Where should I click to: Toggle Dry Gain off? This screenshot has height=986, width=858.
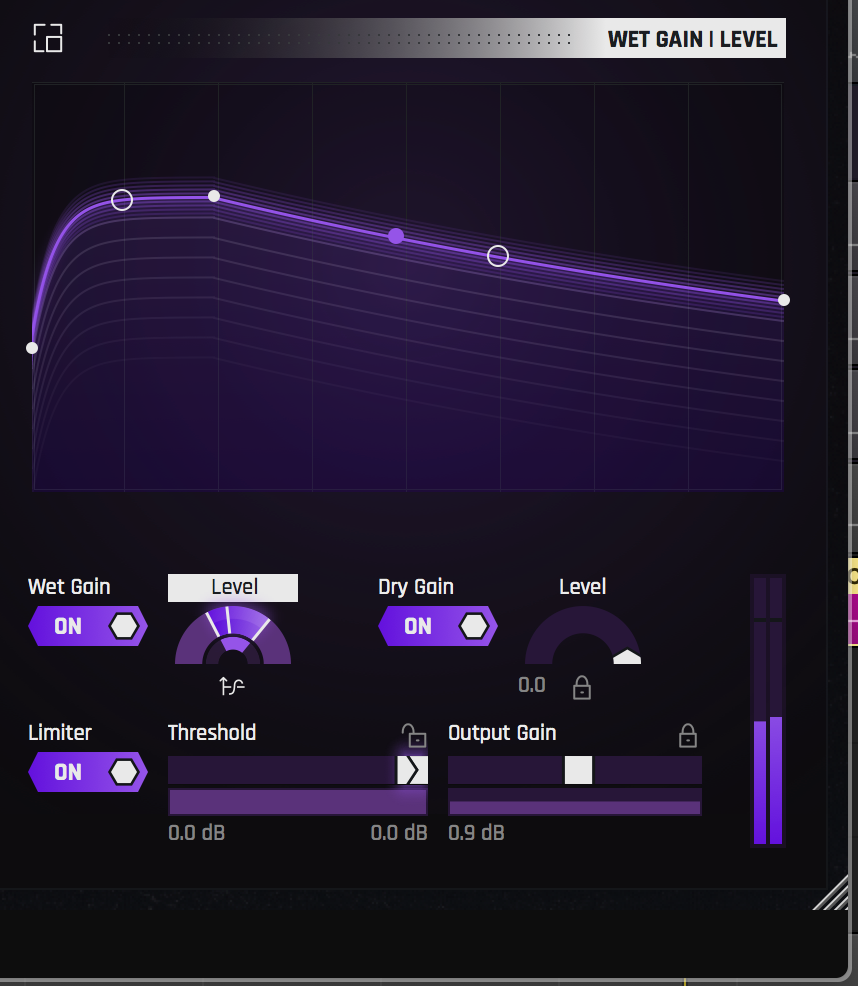[438, 626]
